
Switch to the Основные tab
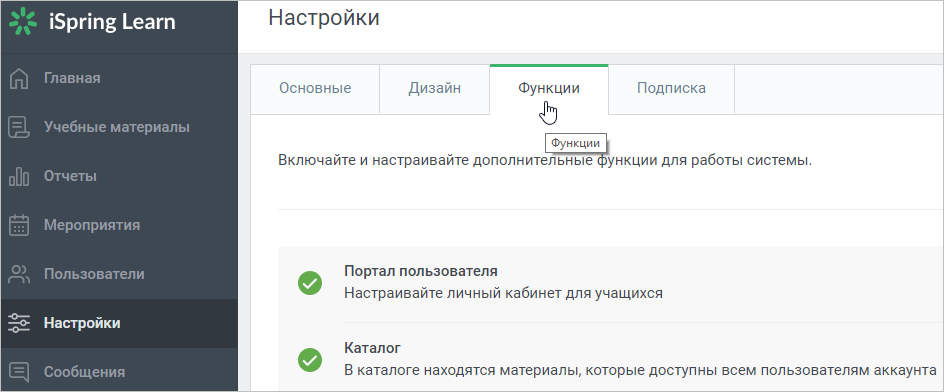315,89
